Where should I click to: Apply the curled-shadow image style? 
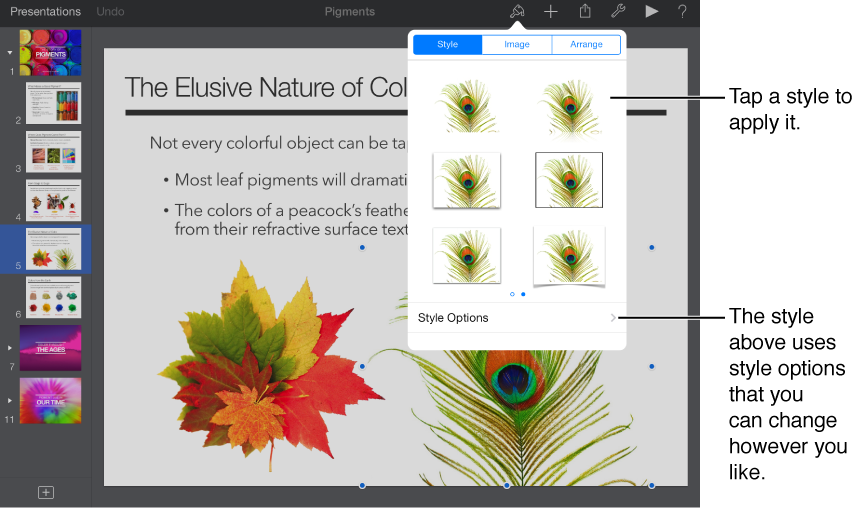tap(569, 256)
